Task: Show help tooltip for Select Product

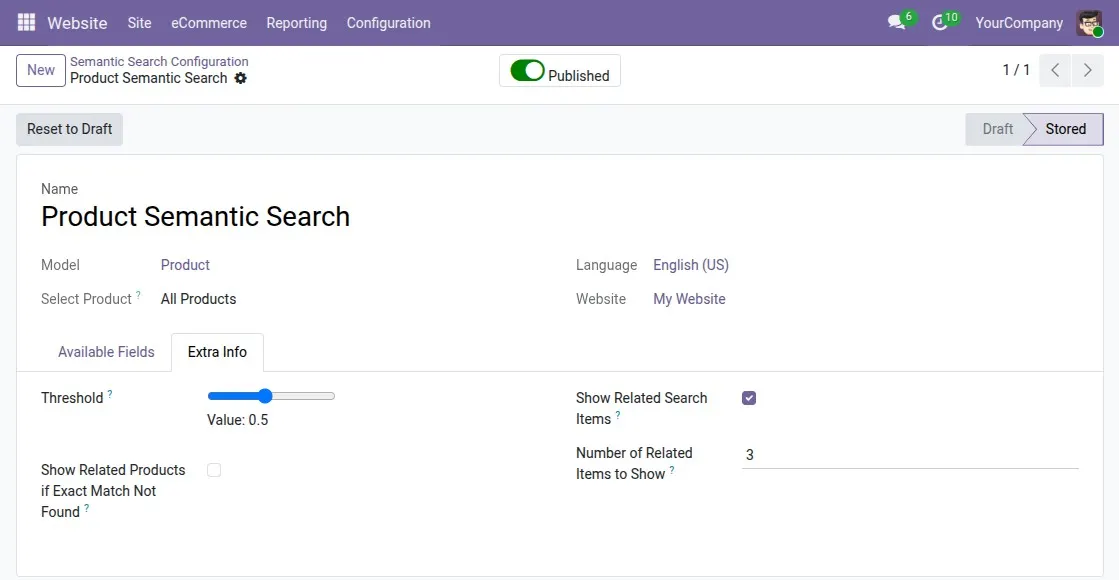Action: pyautogui.click(x=138, y=295)
